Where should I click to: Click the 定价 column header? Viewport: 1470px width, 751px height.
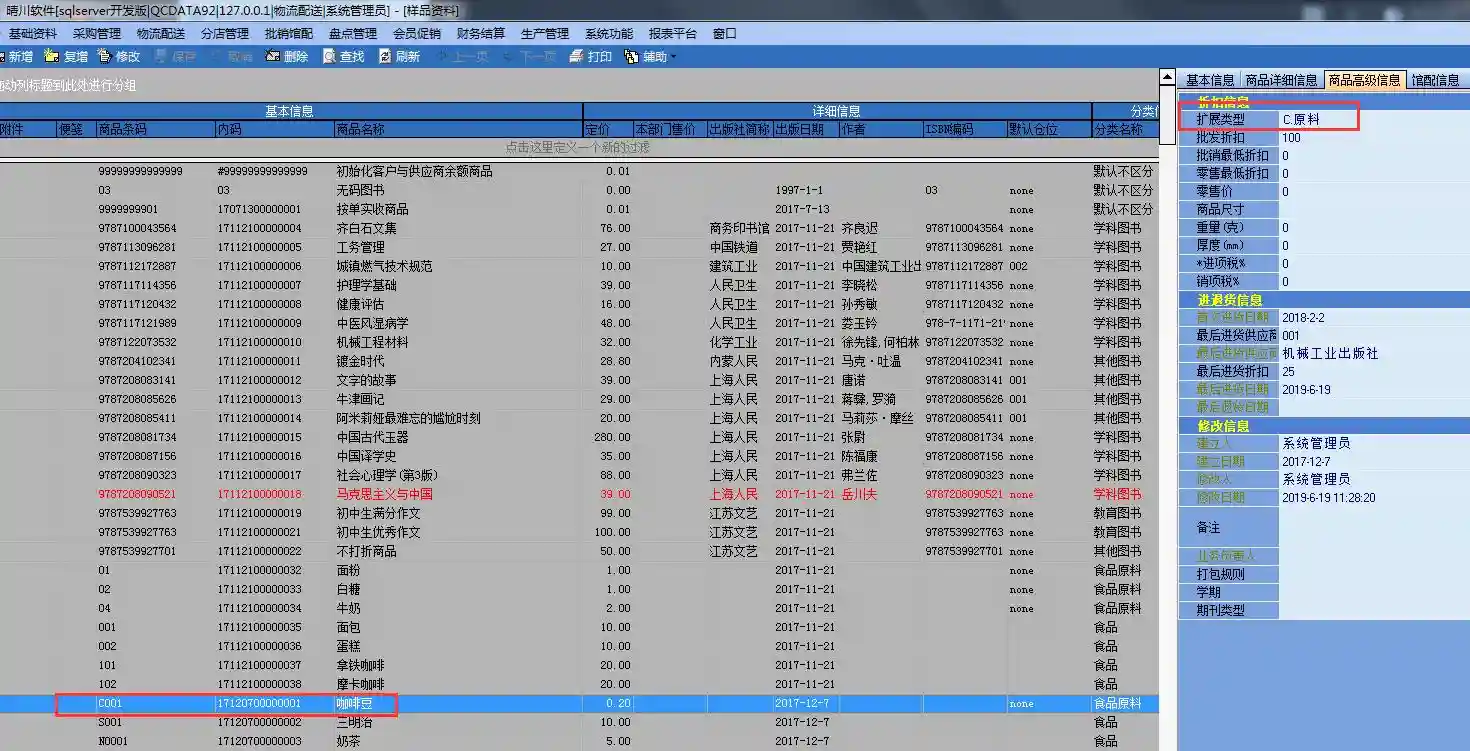click(x=607, y=129)
